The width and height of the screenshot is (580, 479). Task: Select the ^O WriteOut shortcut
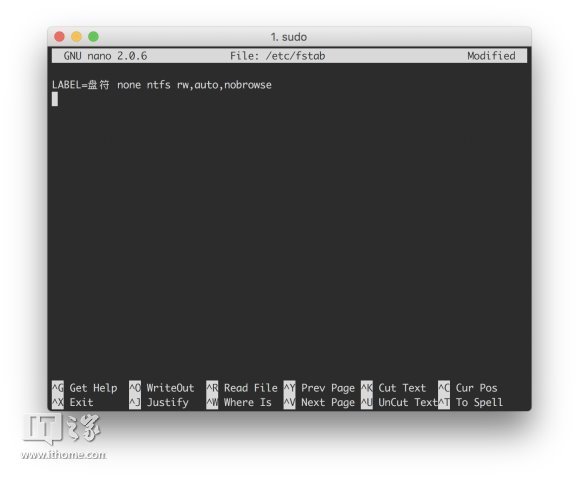(162, 388)
